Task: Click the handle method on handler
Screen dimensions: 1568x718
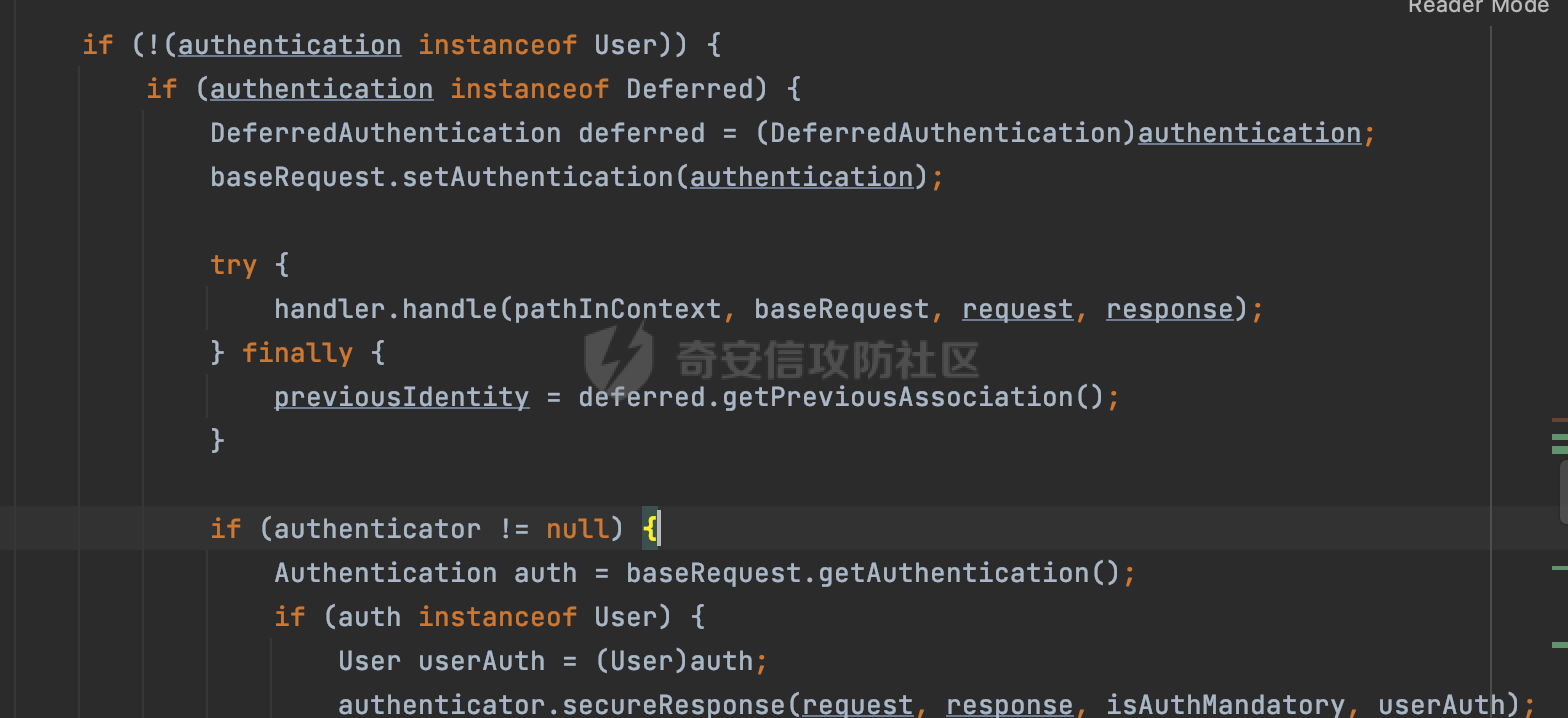Action: point(449,309)
